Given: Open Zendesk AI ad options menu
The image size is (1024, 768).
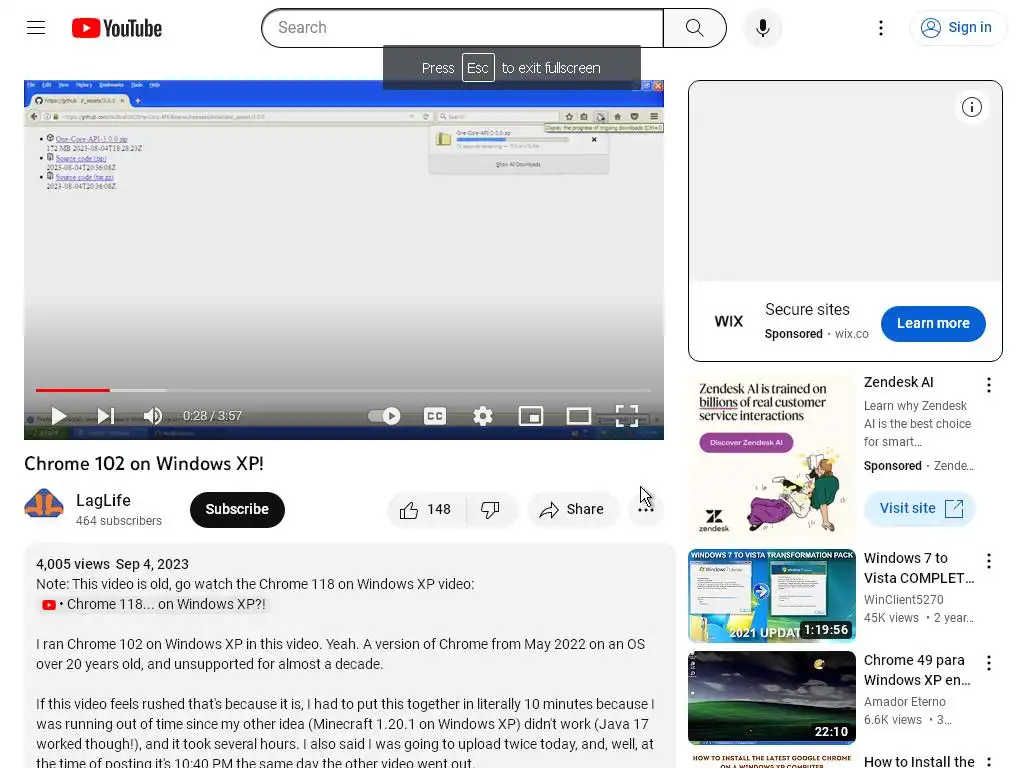Looking at the screenshot, I should coord(989,385).
